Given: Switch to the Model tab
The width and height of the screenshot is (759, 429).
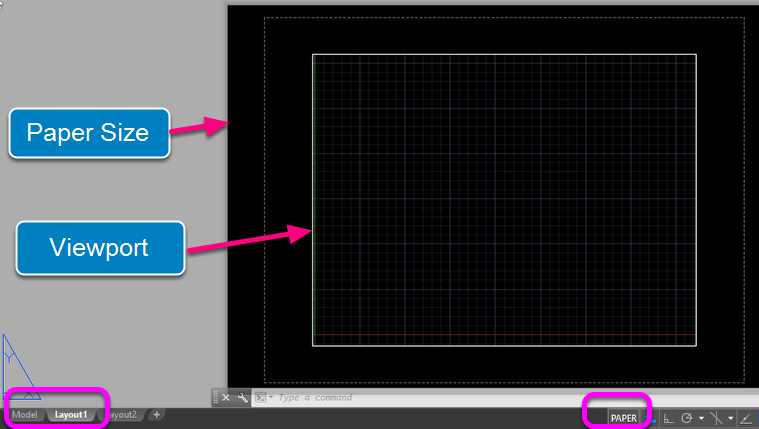Looking at the screenshot, I should tap(25, 414).
